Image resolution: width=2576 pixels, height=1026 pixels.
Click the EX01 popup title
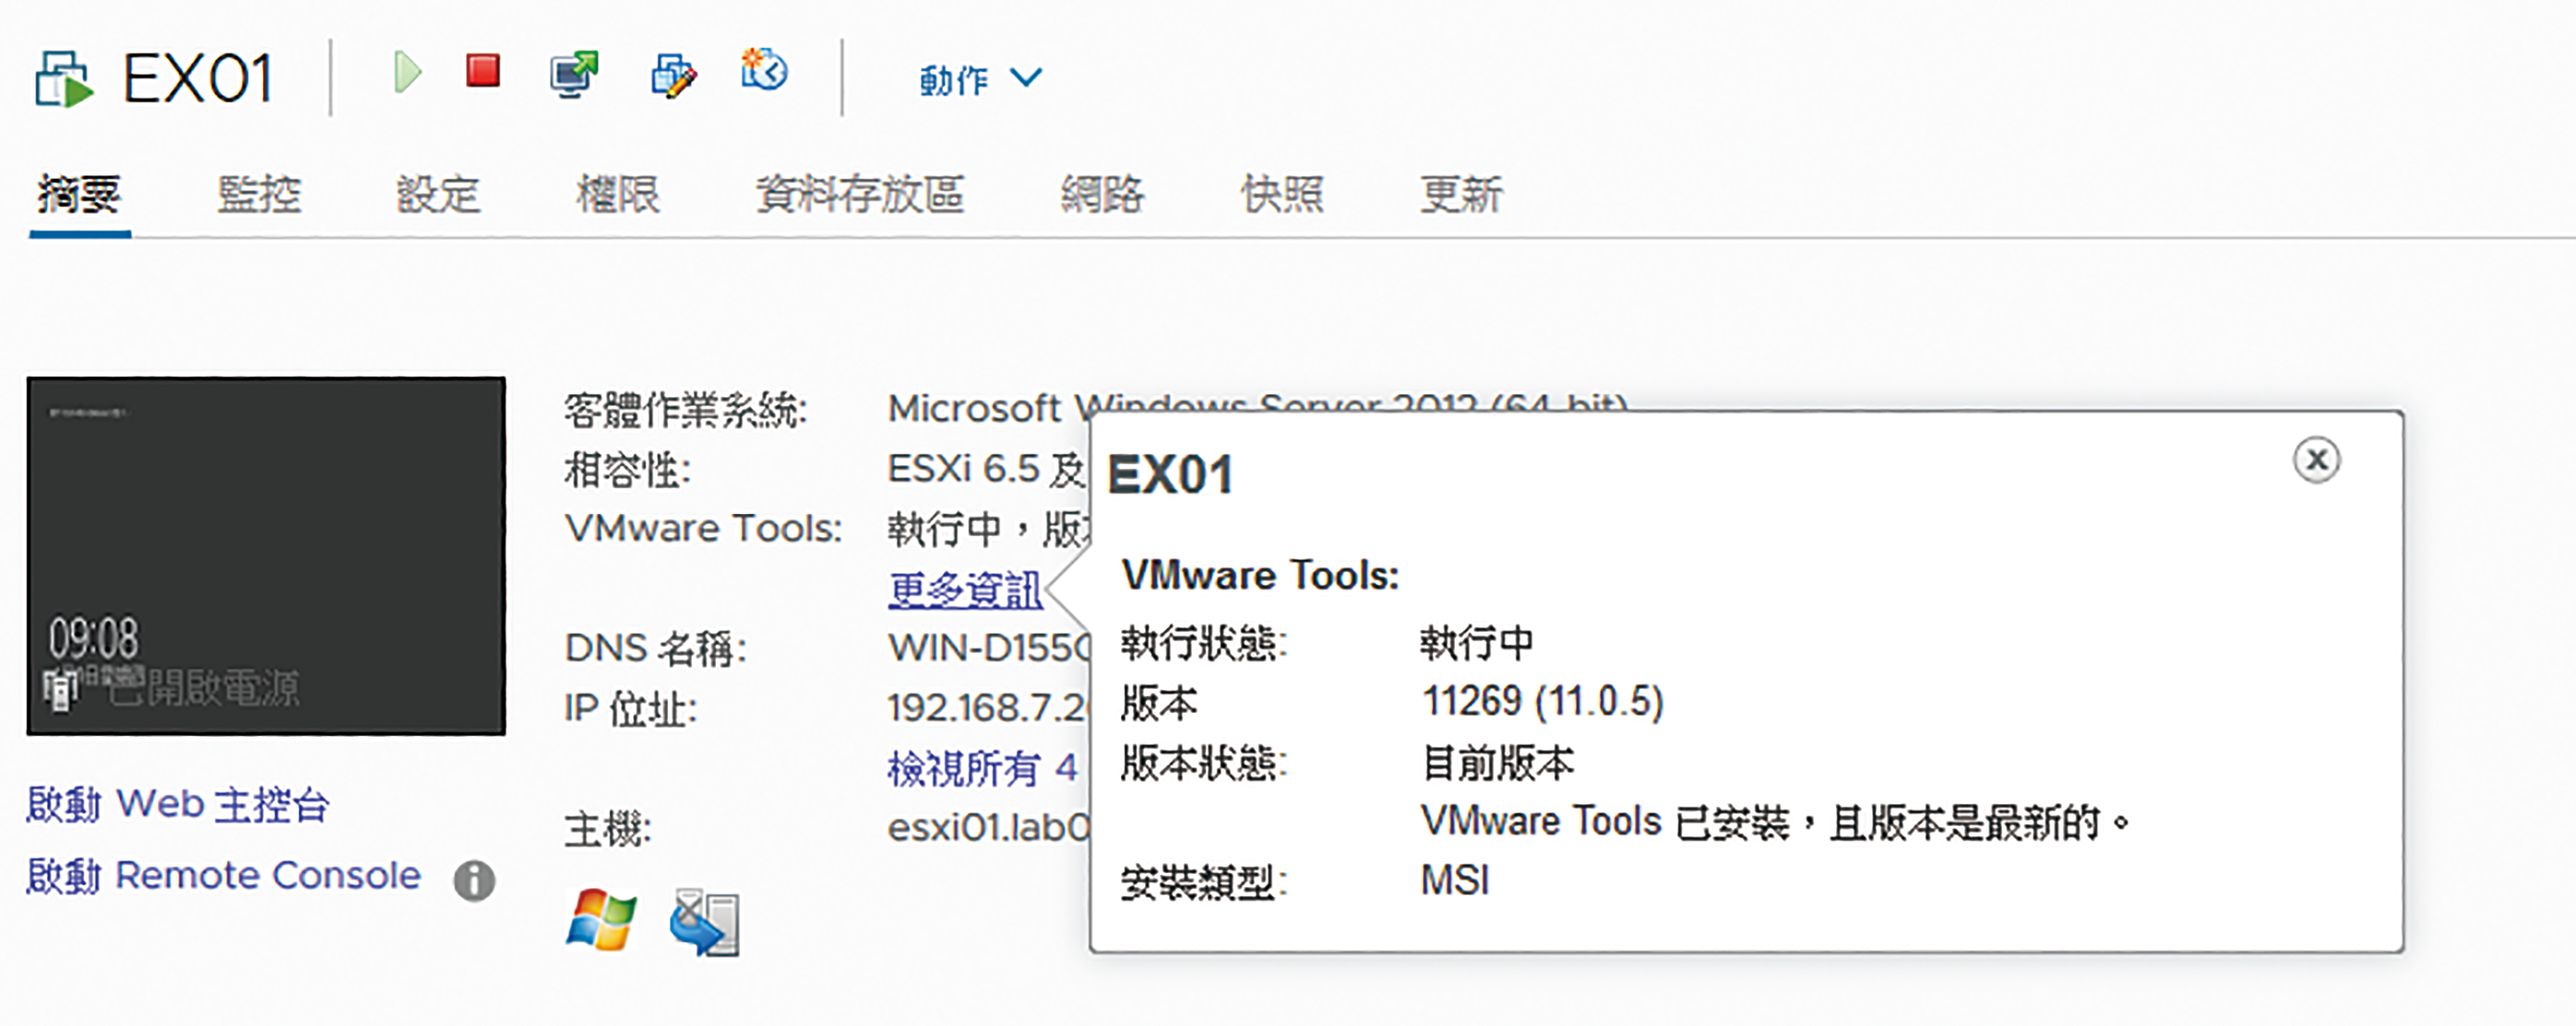coord(1170,474)
